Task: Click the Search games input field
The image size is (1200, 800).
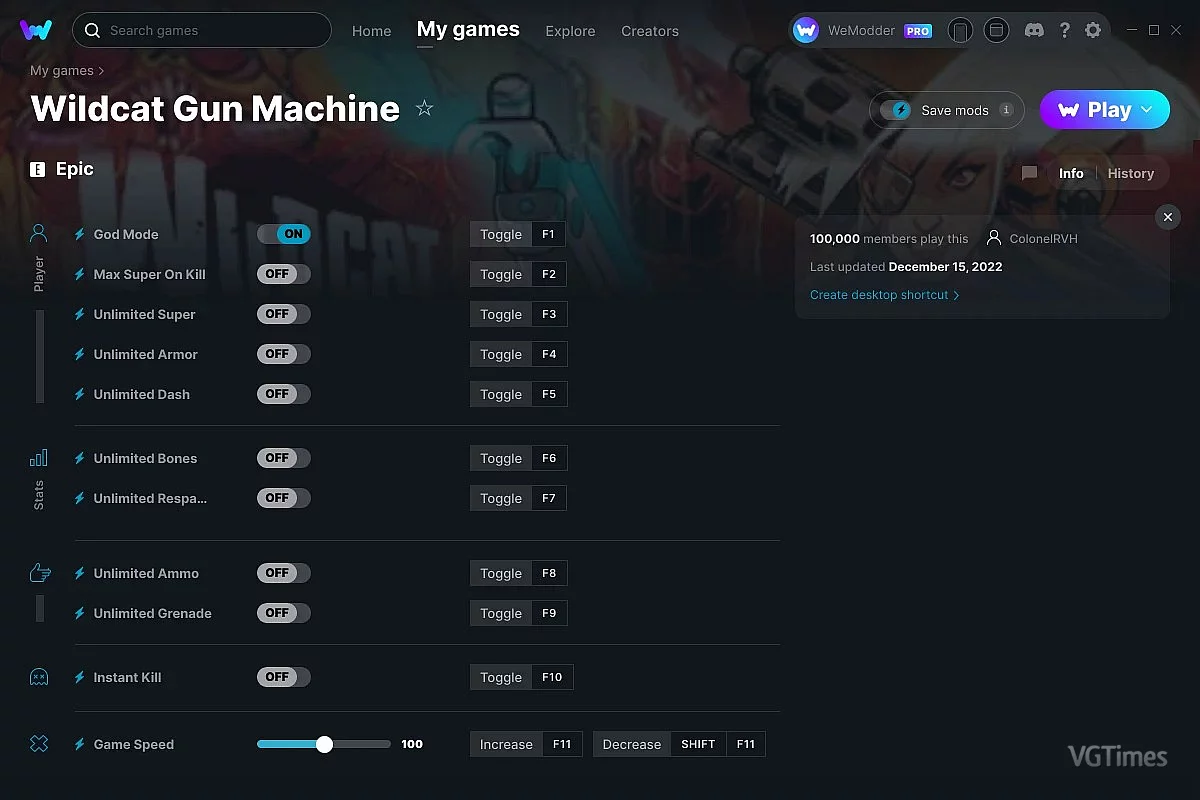Action: pyautogui.click(x=202, y=30)
